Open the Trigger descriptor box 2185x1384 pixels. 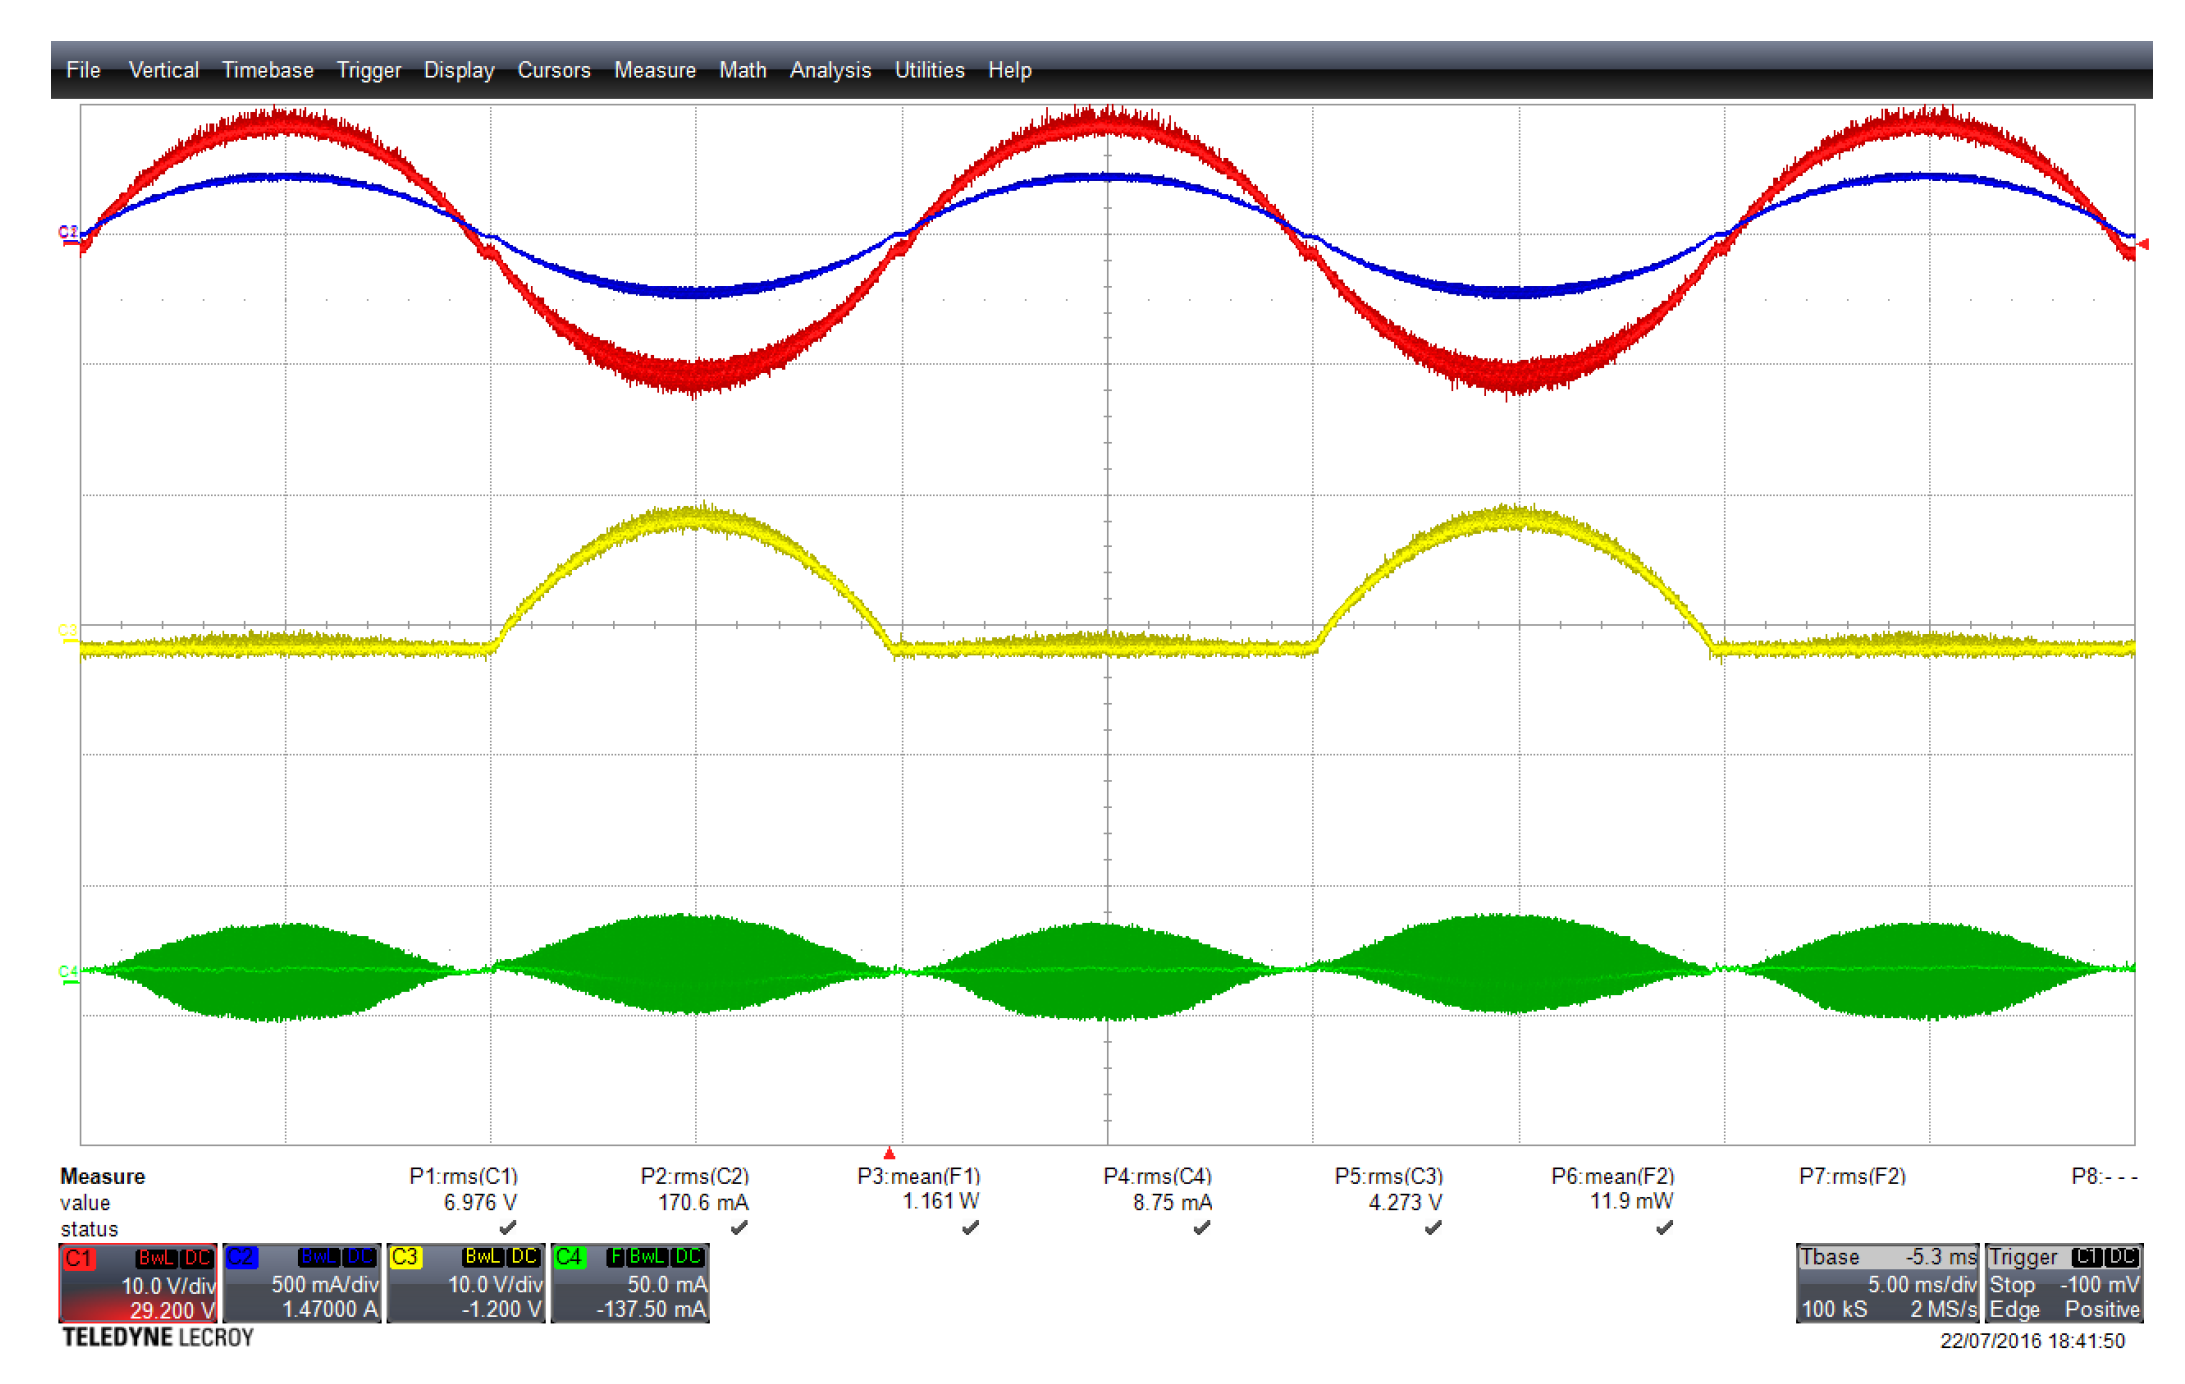pos(2064,1283)
